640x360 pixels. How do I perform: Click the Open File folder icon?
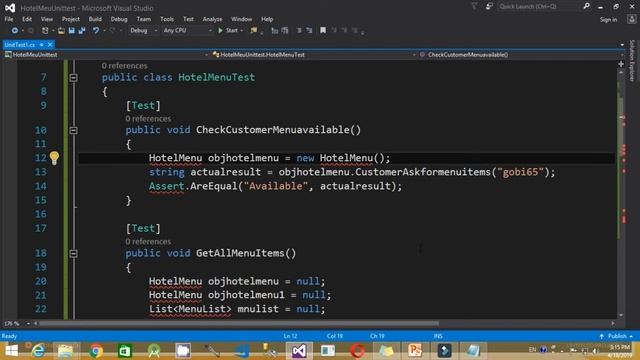(x=61, y=31)
